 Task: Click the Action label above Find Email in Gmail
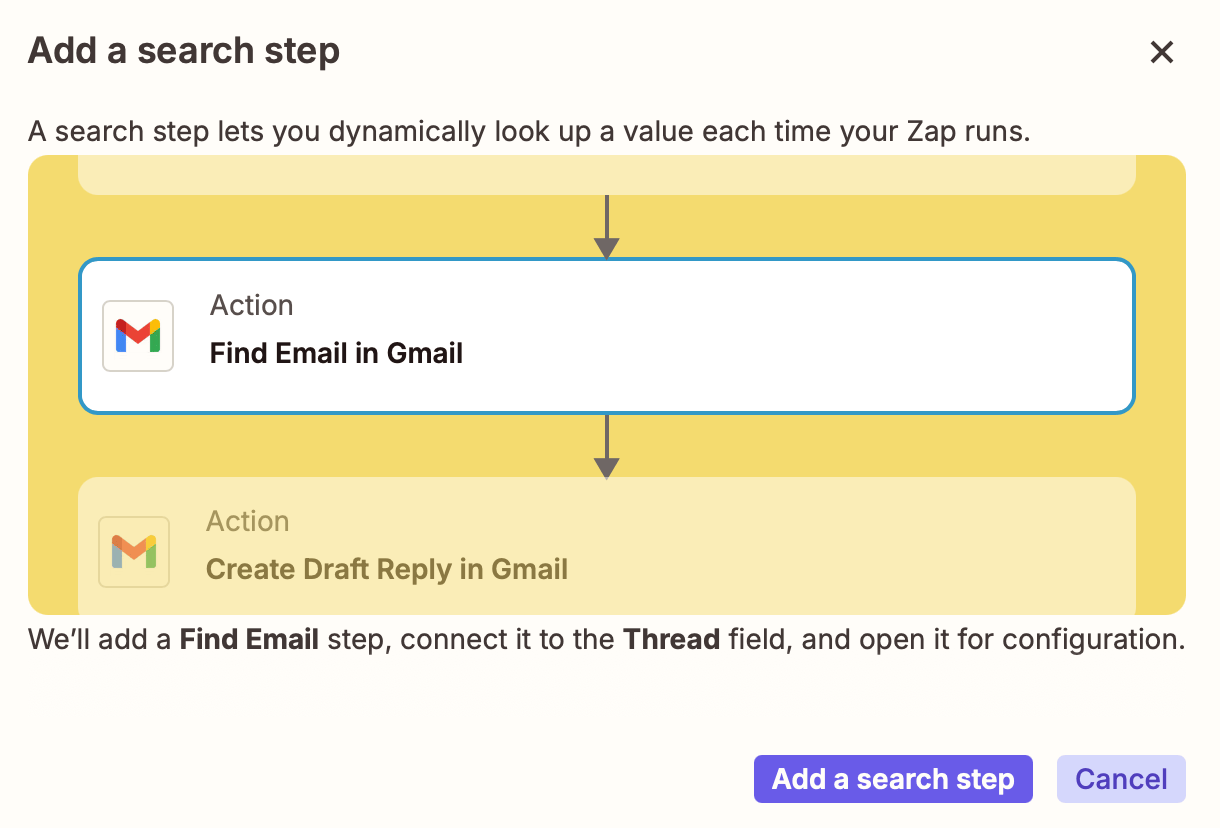pos(252,305)
